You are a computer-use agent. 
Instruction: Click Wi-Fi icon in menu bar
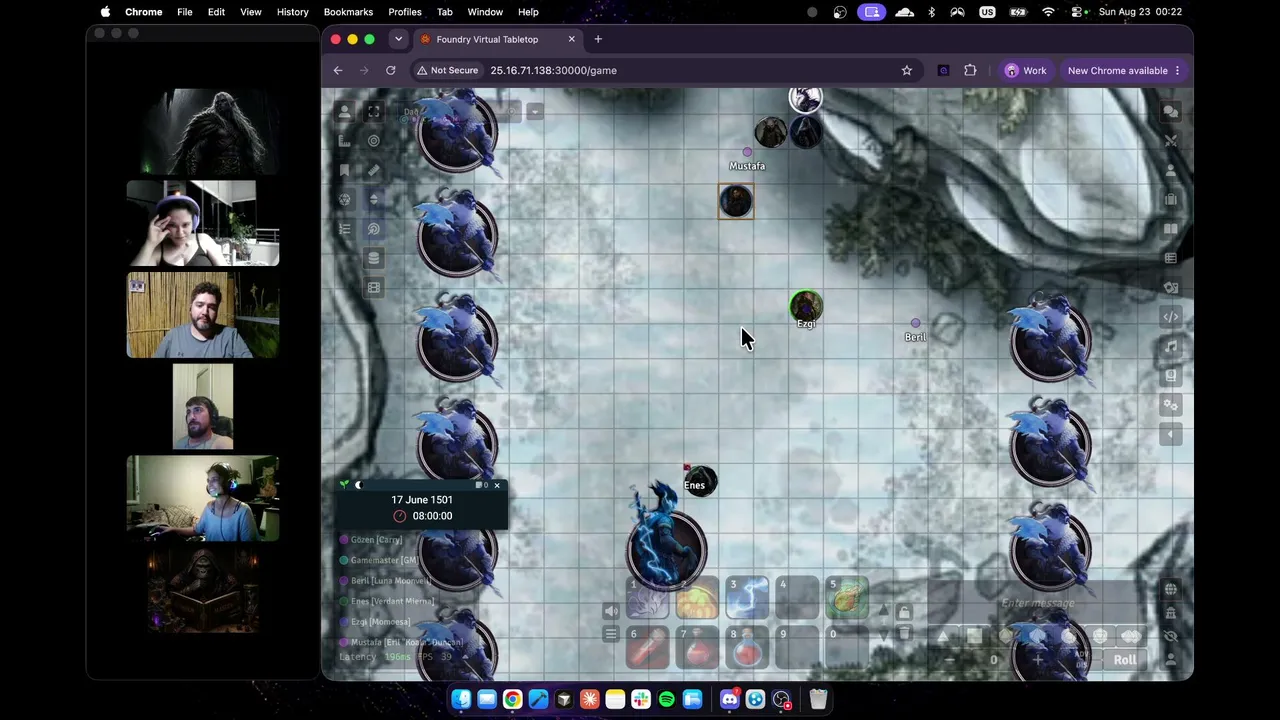1048,12
